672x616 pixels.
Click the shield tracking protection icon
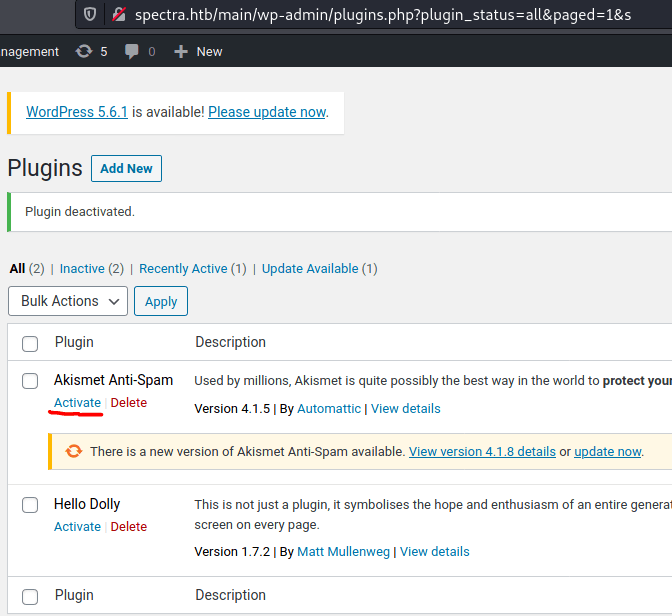90,15
